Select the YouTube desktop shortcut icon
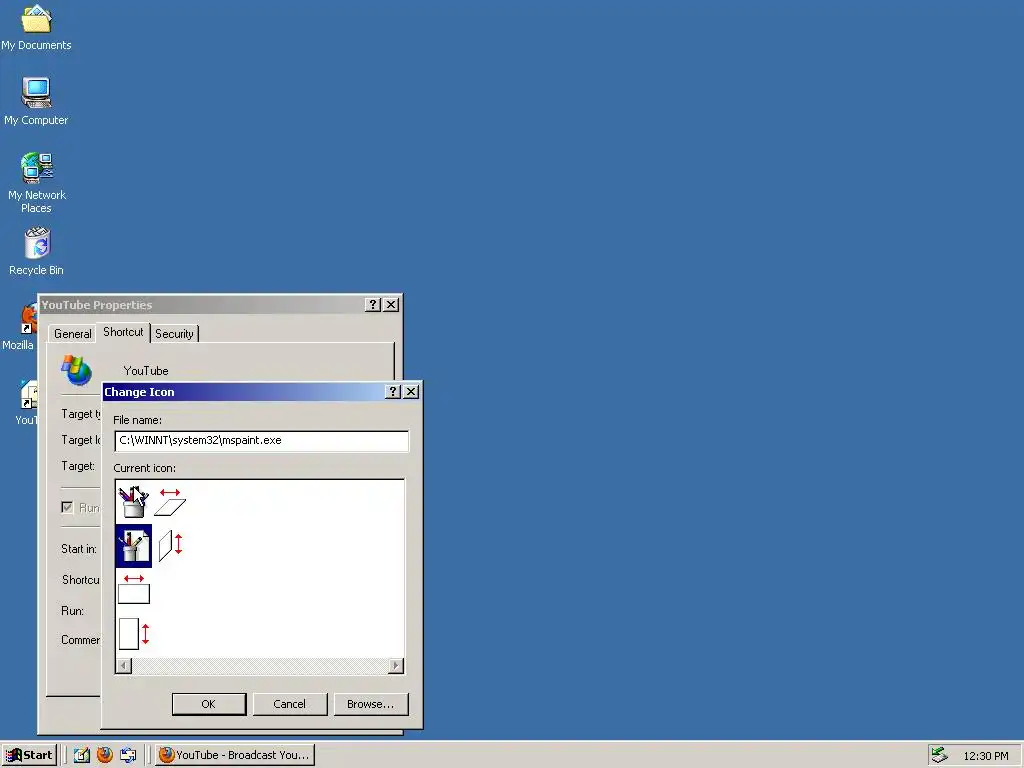 click(x=26, y=402)
